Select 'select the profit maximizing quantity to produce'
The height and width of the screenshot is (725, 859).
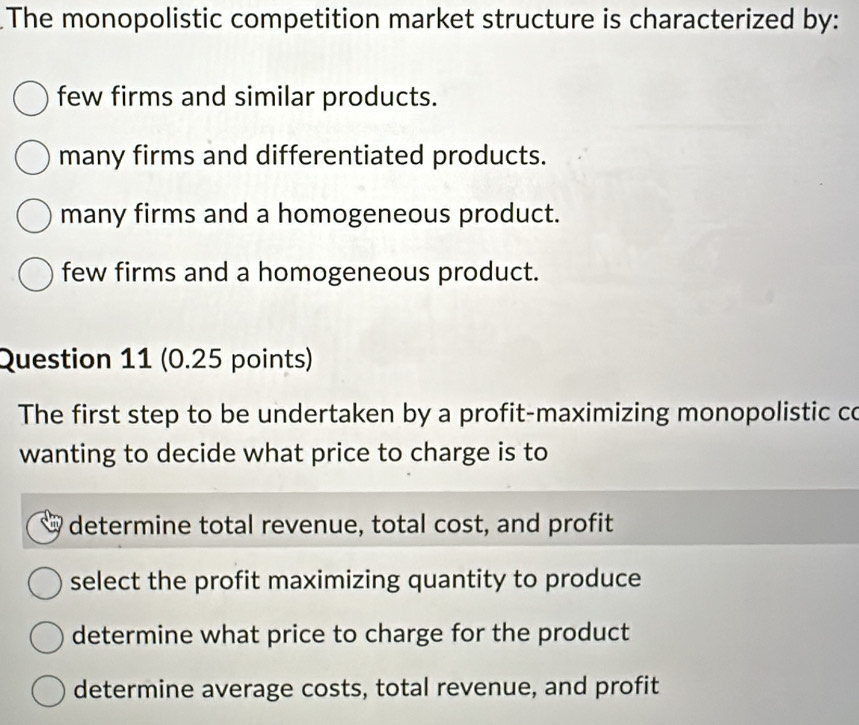45,584
